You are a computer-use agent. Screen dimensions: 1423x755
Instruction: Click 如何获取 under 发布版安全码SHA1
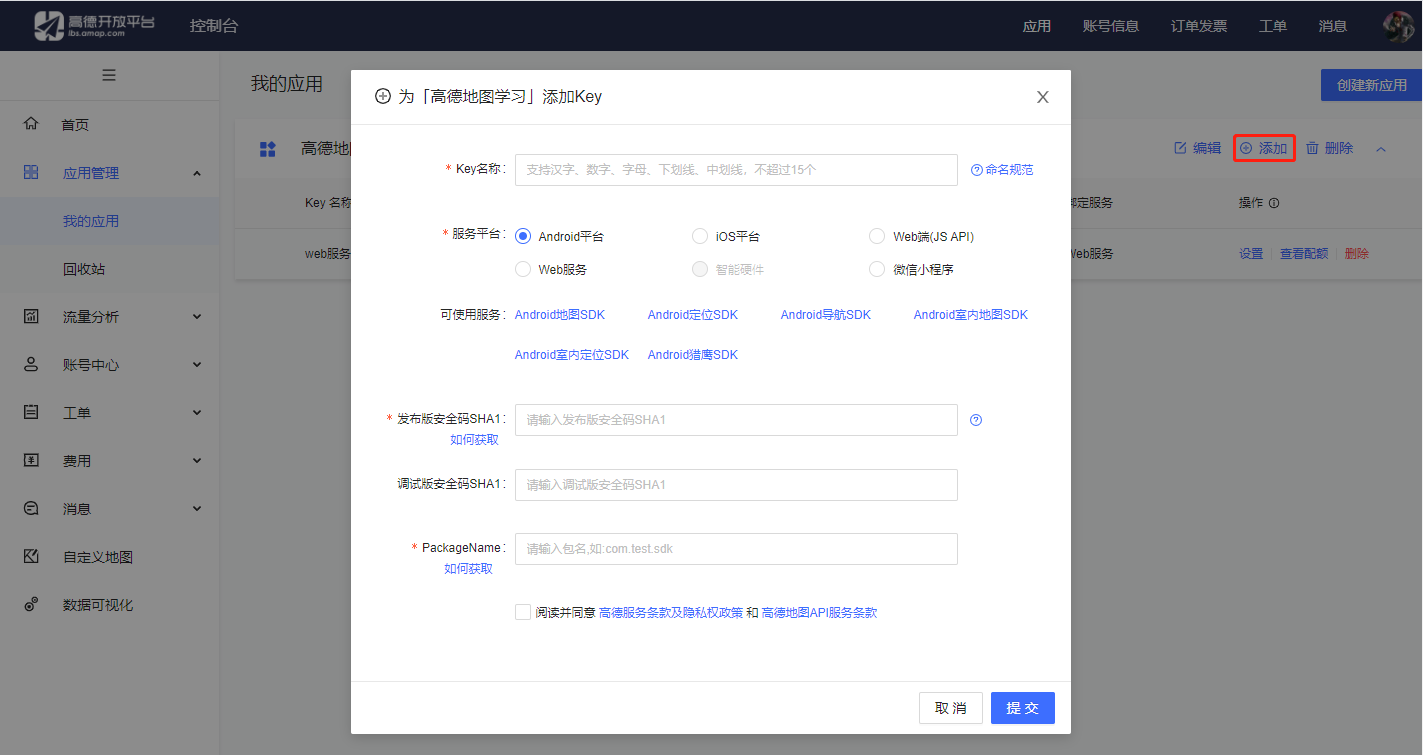pyautogui.click(x=474, y=440)
